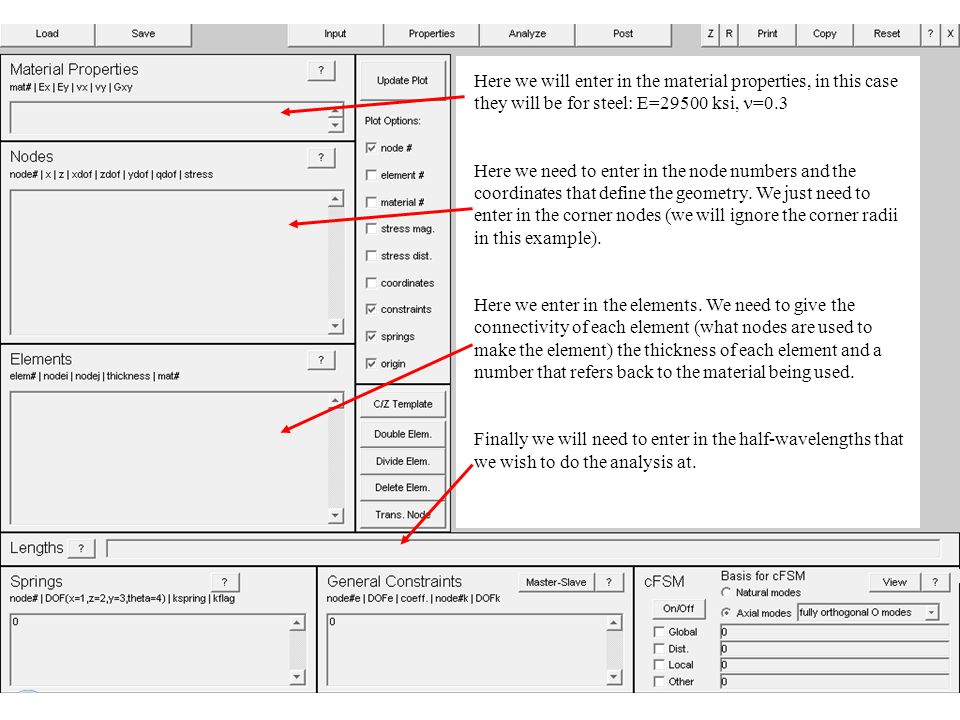Open cFSM help button
The width and height of the screenshot is (960, 720).
point(936,582)
